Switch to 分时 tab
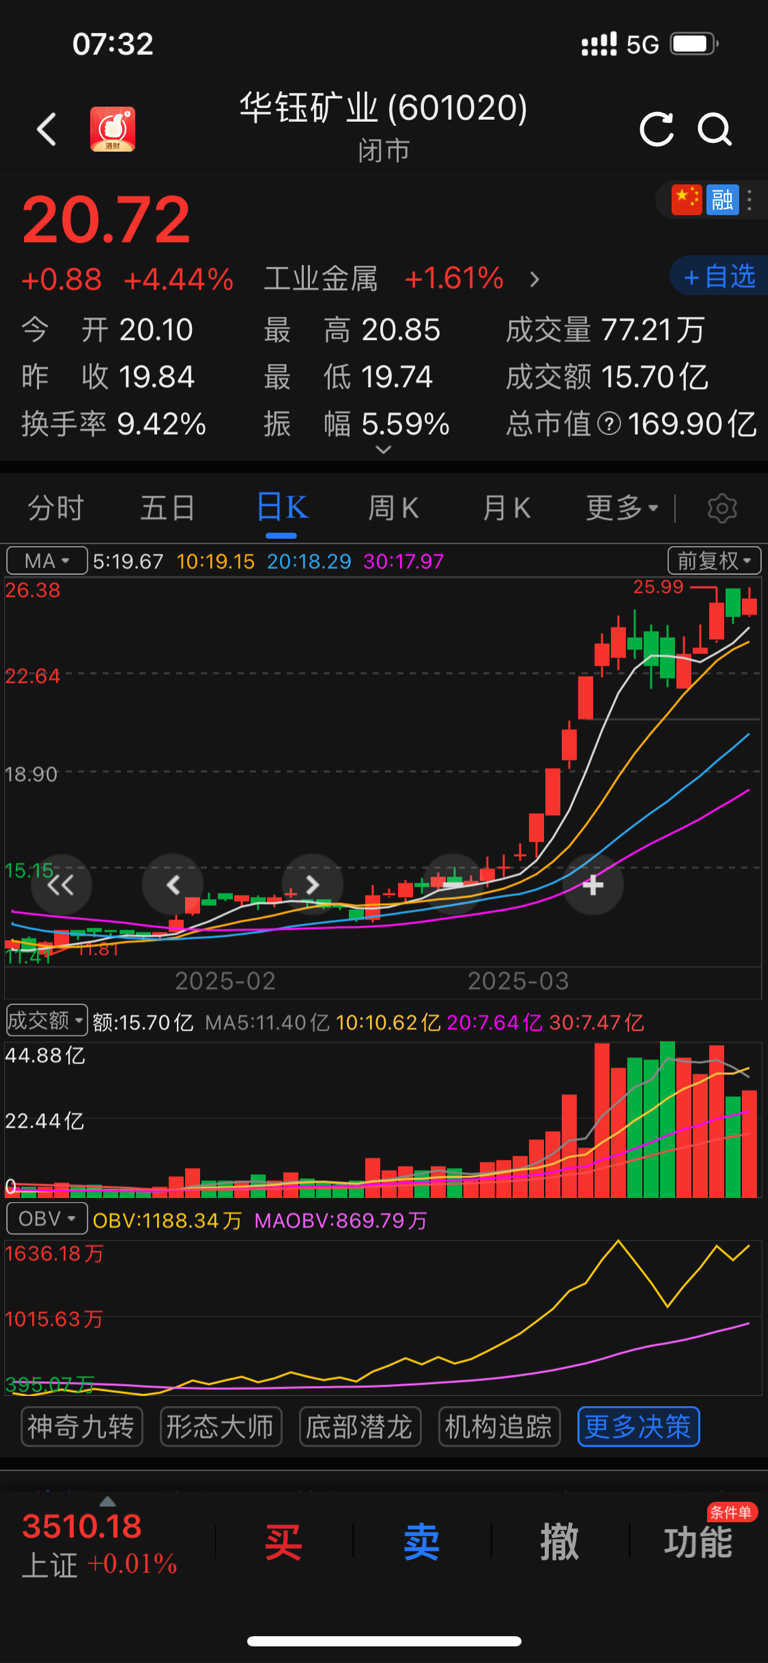 tap(56, 508)
